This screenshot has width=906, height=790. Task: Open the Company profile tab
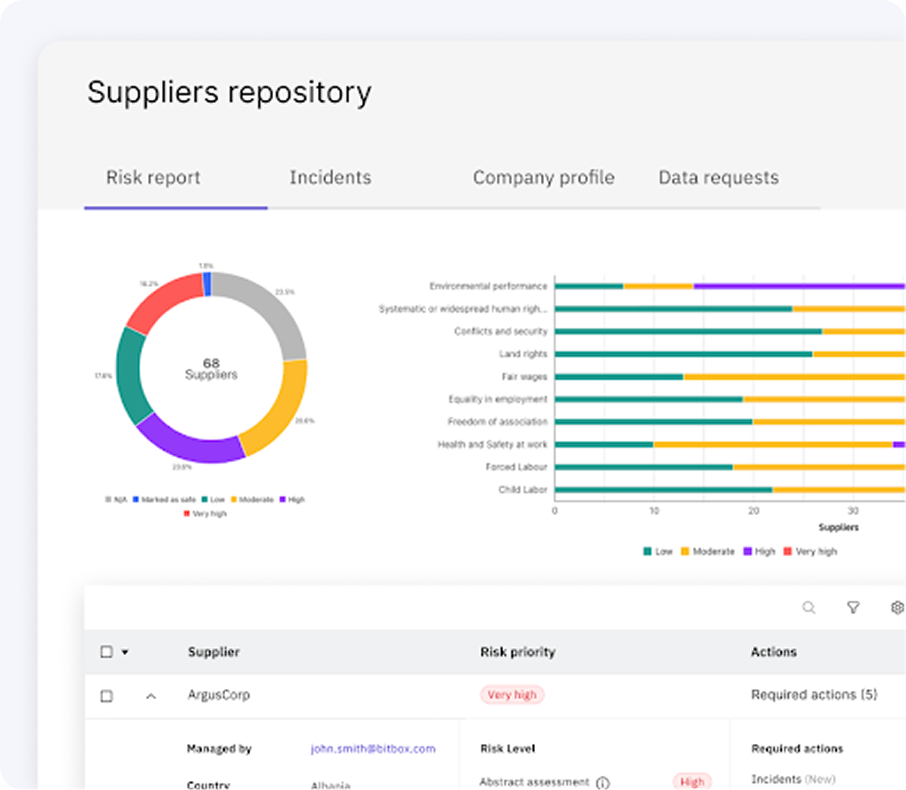(x=543, y=178)
